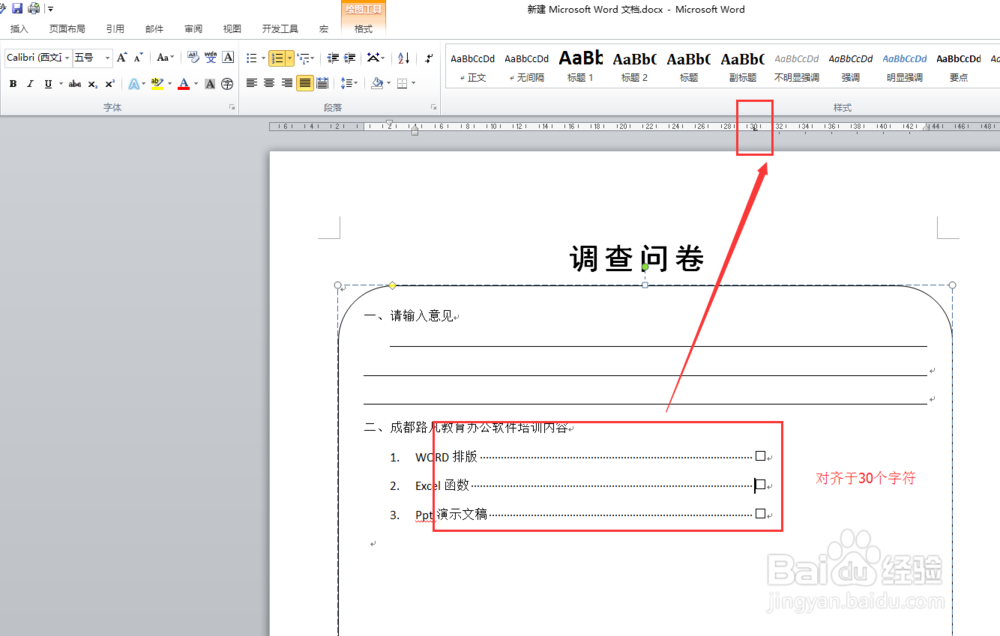
Task: Open the 页面布局 ribbon tab
Action: point(67,28)
